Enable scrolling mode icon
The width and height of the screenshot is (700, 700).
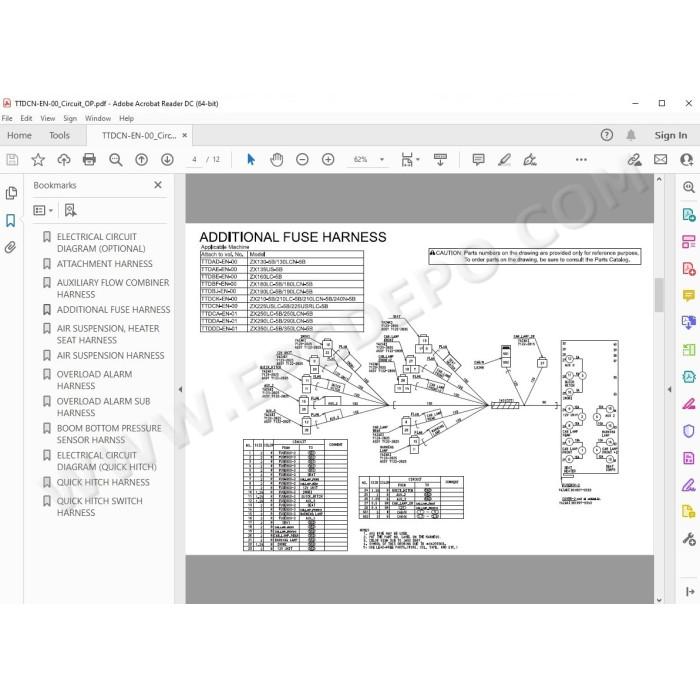click(440, 159)
